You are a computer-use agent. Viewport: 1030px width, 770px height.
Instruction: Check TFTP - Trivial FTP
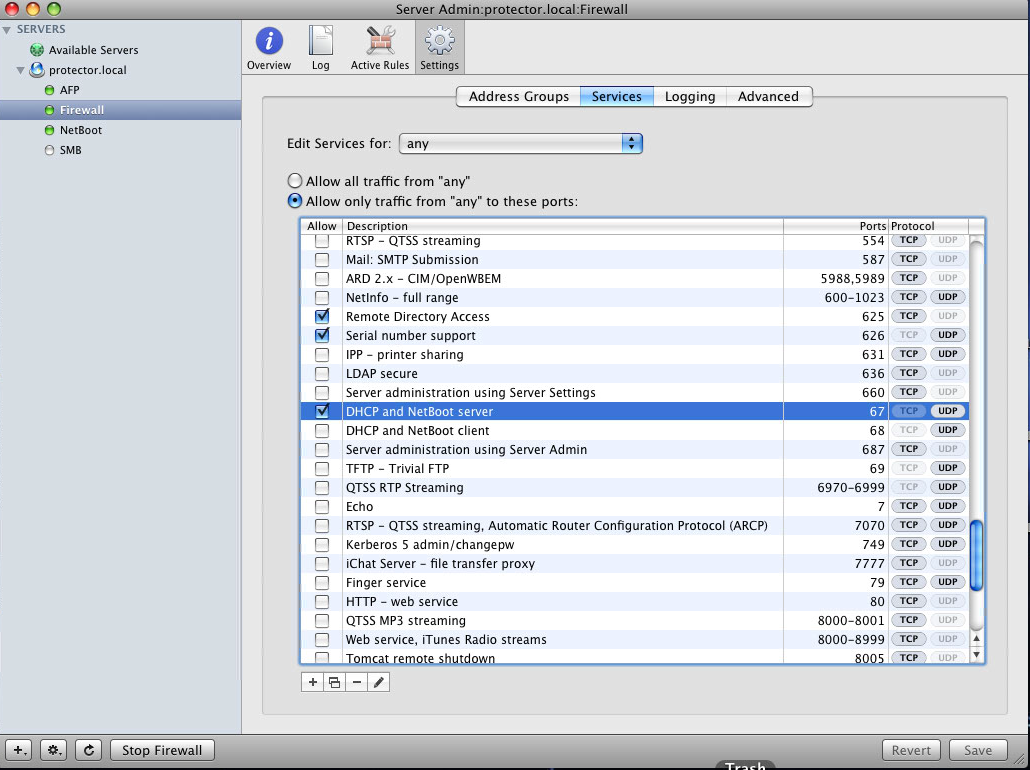322,468
